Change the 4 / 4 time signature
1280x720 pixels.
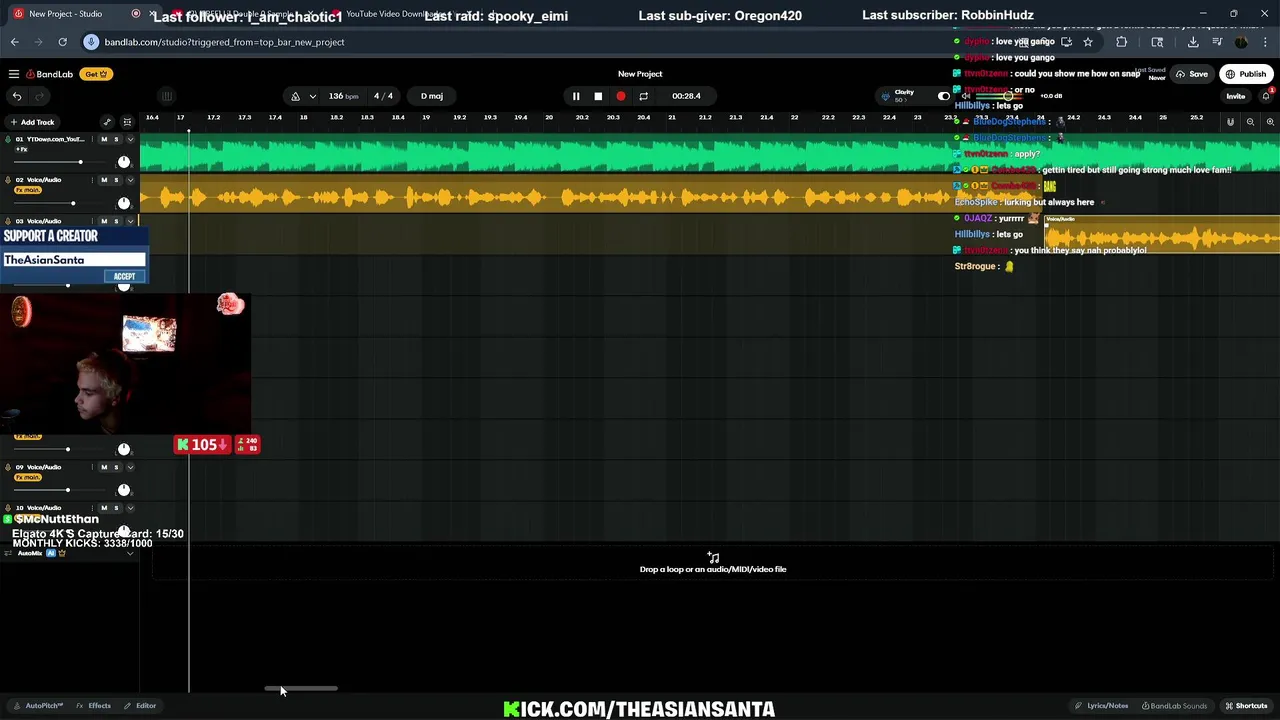(383, 96)
